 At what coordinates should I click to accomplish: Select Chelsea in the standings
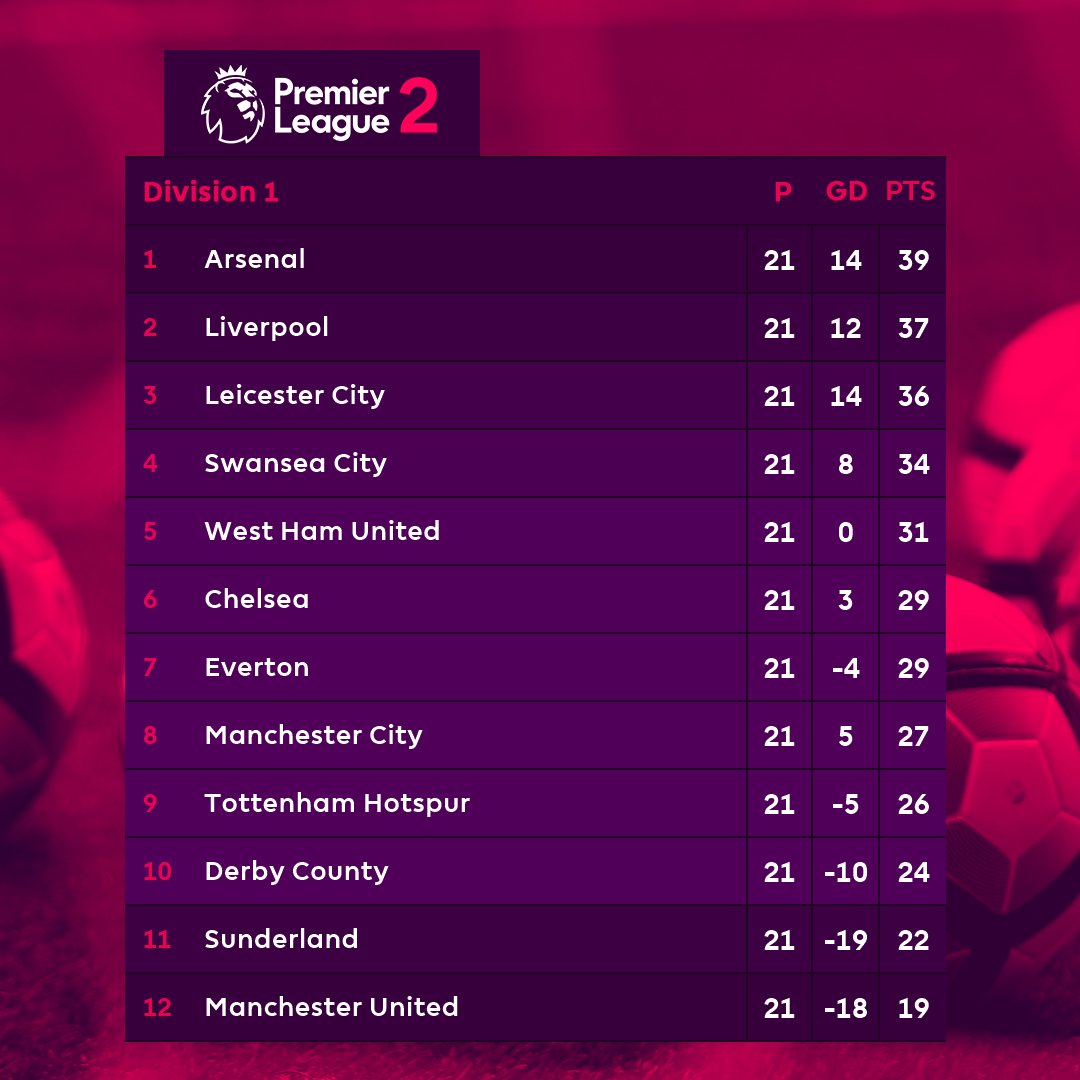(257, 599)
